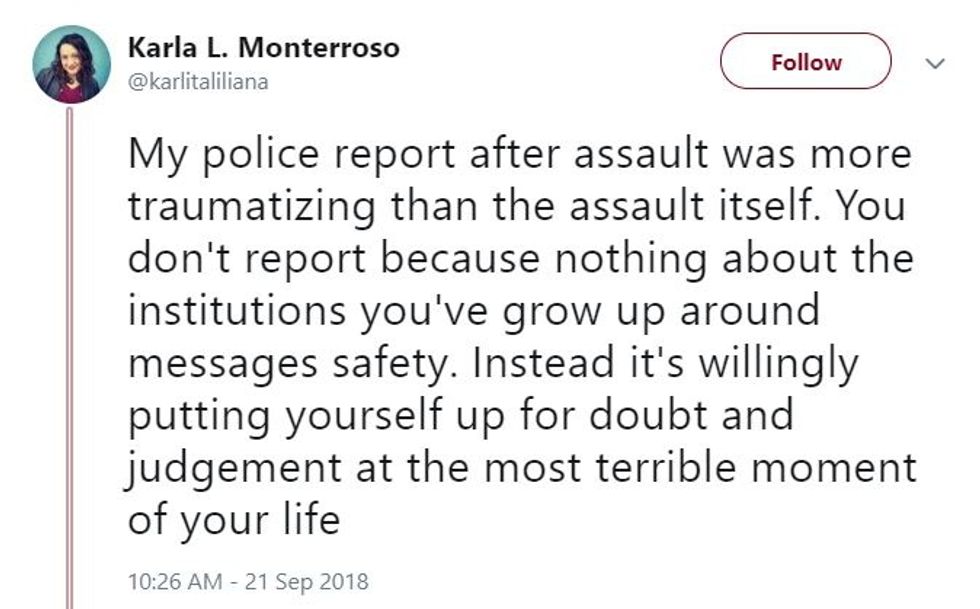Click the word 'assault' in the first line
This screenshot has width=980, height=609.
(656, 155)
